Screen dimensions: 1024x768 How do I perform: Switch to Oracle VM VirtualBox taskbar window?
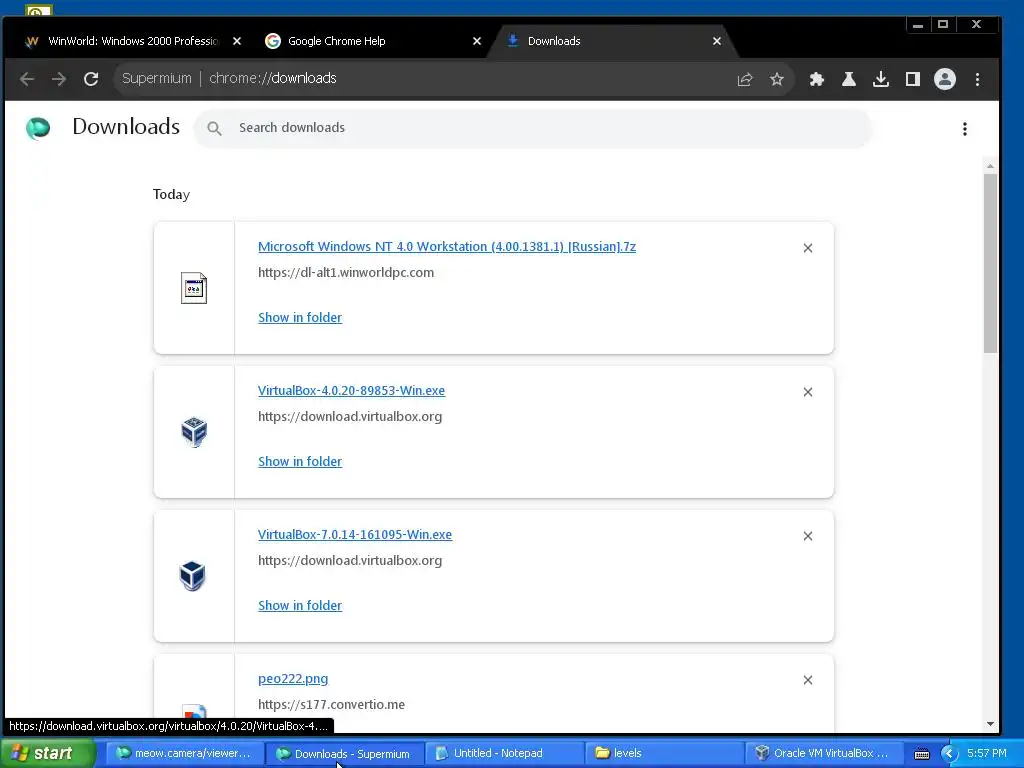[824, 754]
